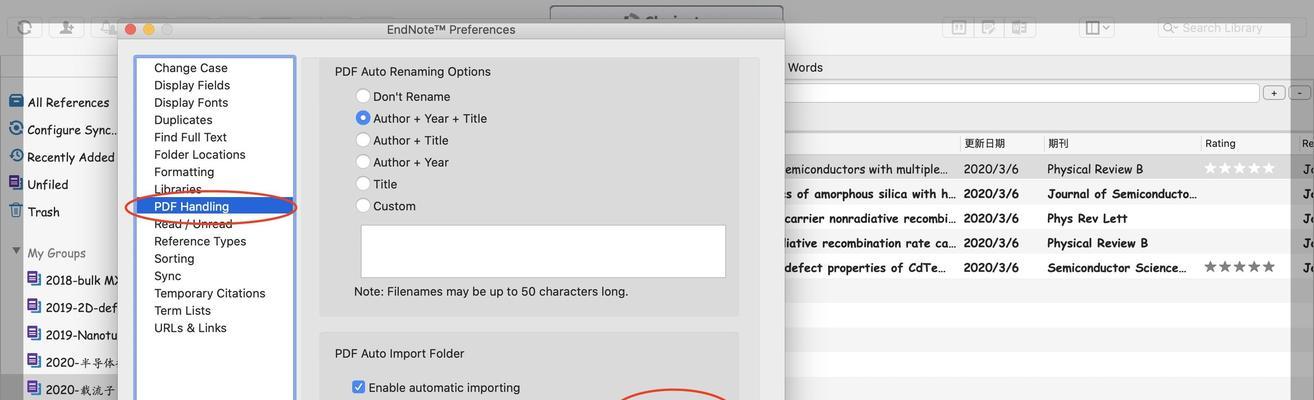Viewport: 1314px width, 400px height.
Task: Open Display Fields preferences
Action: coord(192,85)
